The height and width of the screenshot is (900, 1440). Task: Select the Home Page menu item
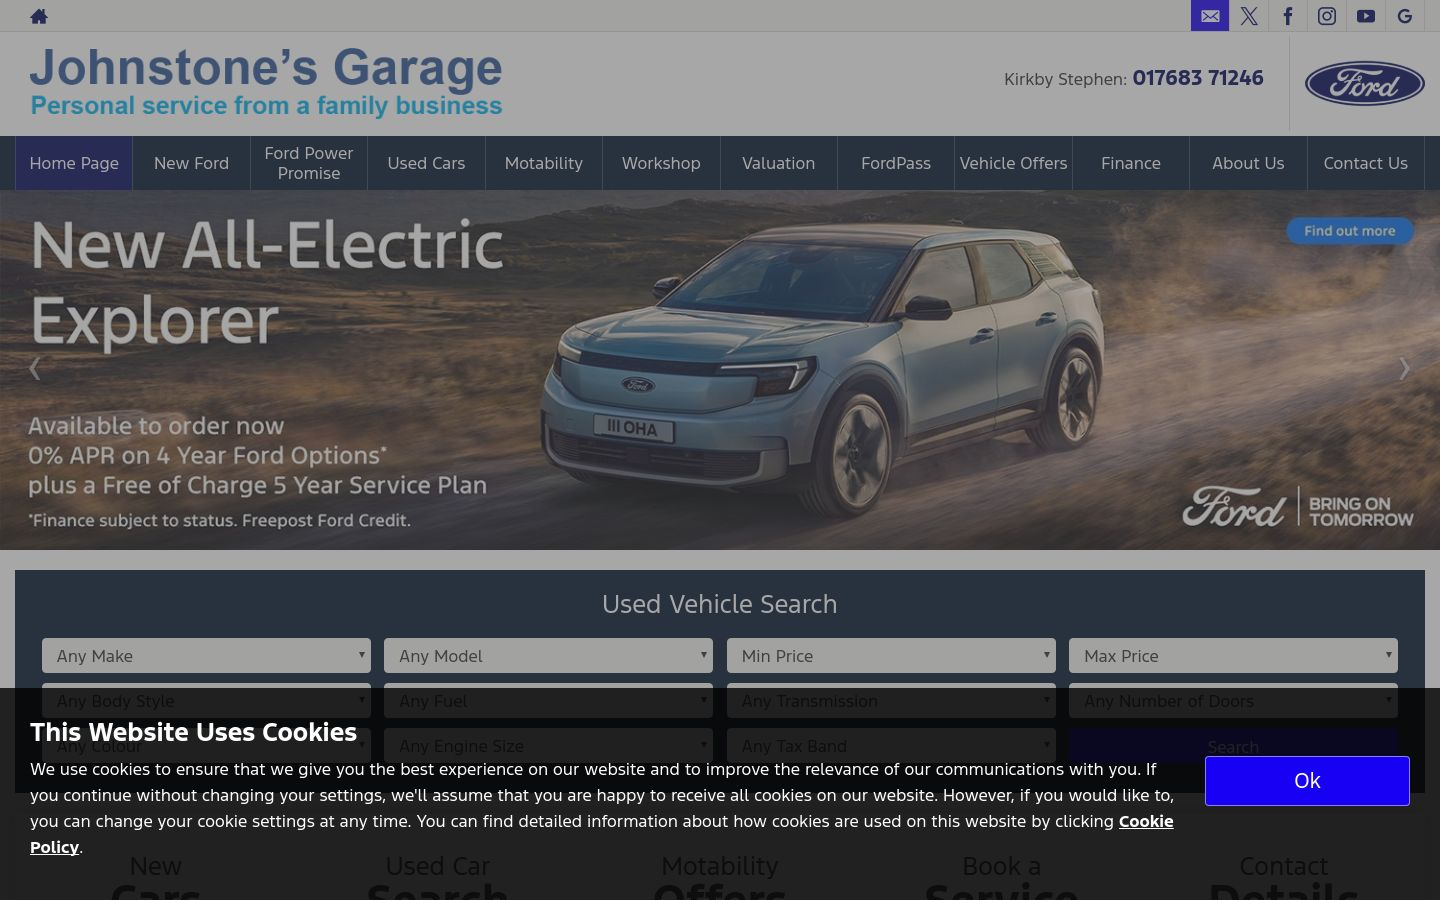coord(74,163)
